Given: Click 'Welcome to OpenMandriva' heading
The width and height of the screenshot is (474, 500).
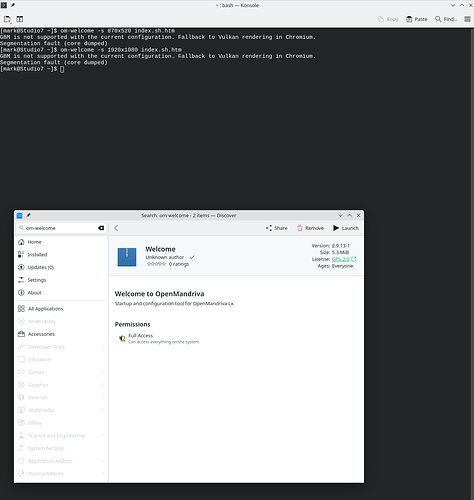Looking at the screenshot, I should tap(159, 294).
